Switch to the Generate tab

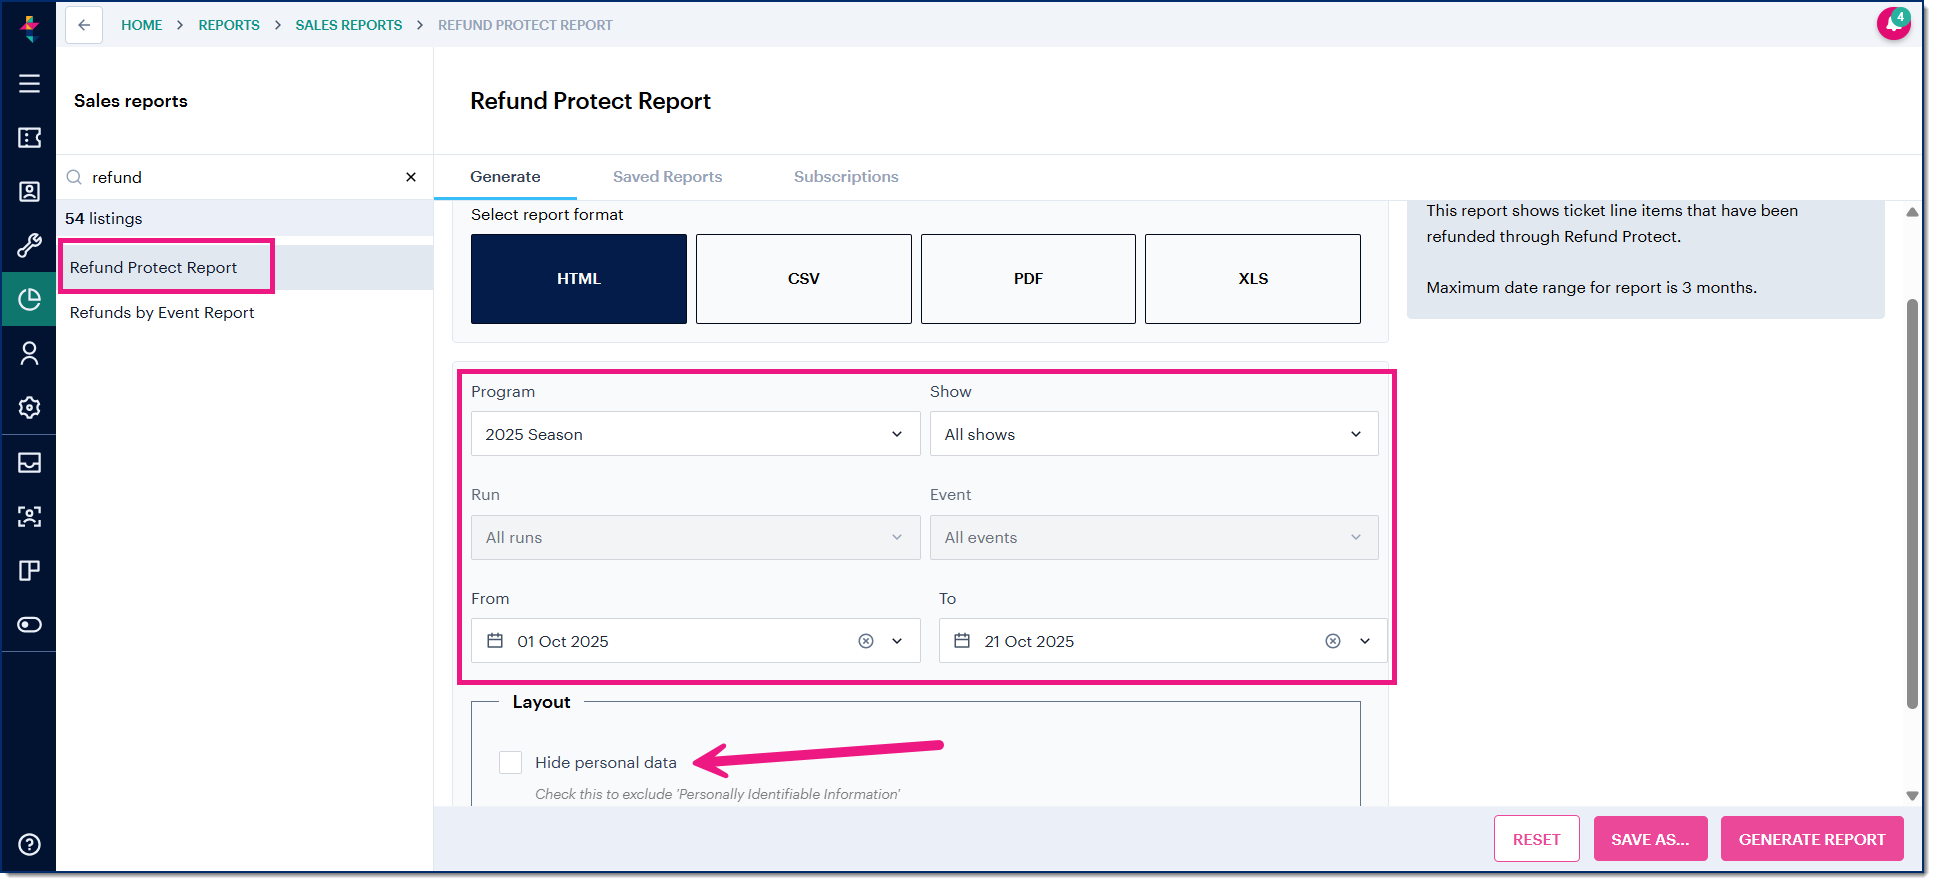click(505, 177)
